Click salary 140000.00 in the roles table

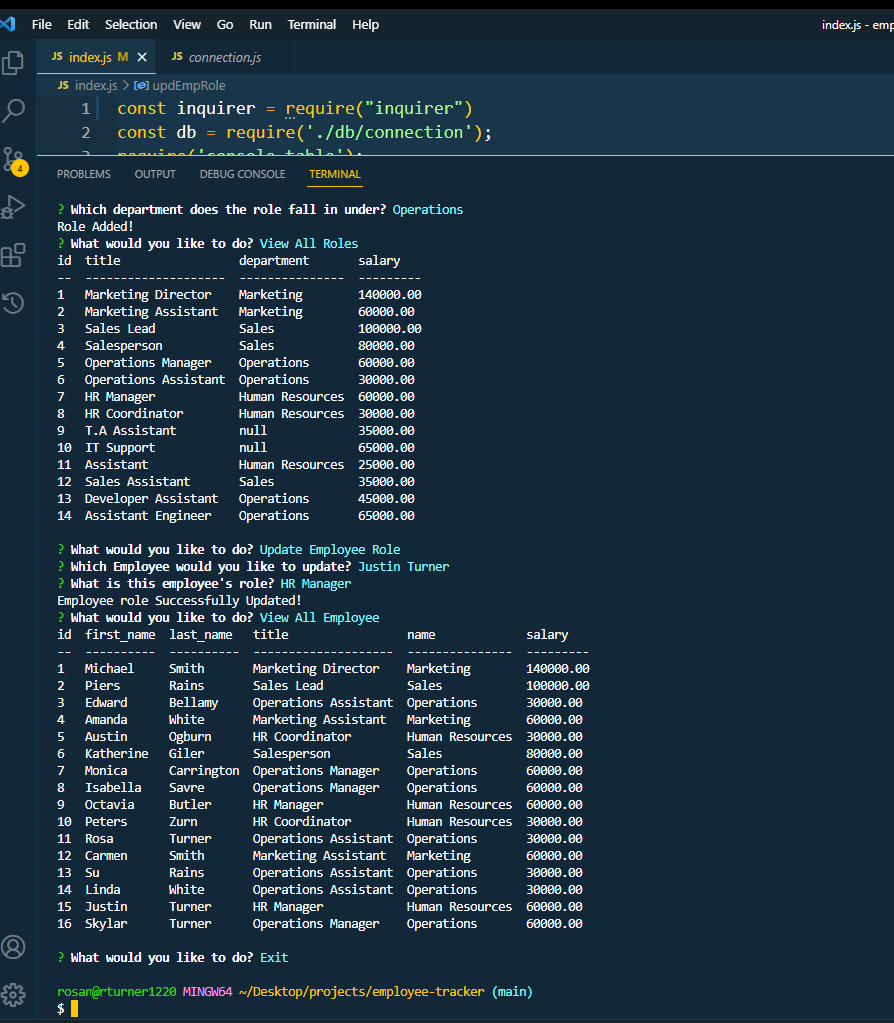coord(390,294)
